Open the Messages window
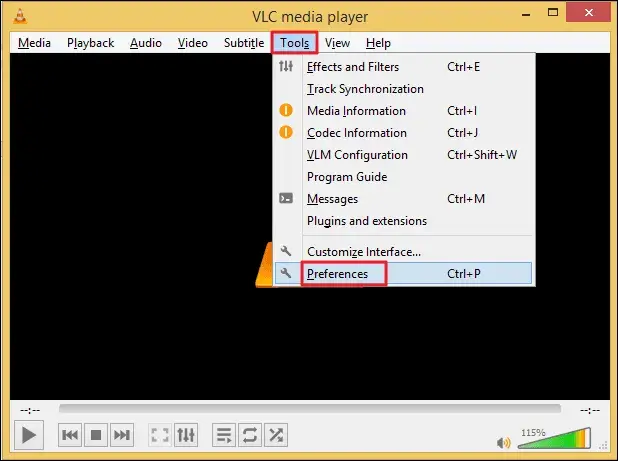This screenshot has width=618, height=461. [403, 199]
